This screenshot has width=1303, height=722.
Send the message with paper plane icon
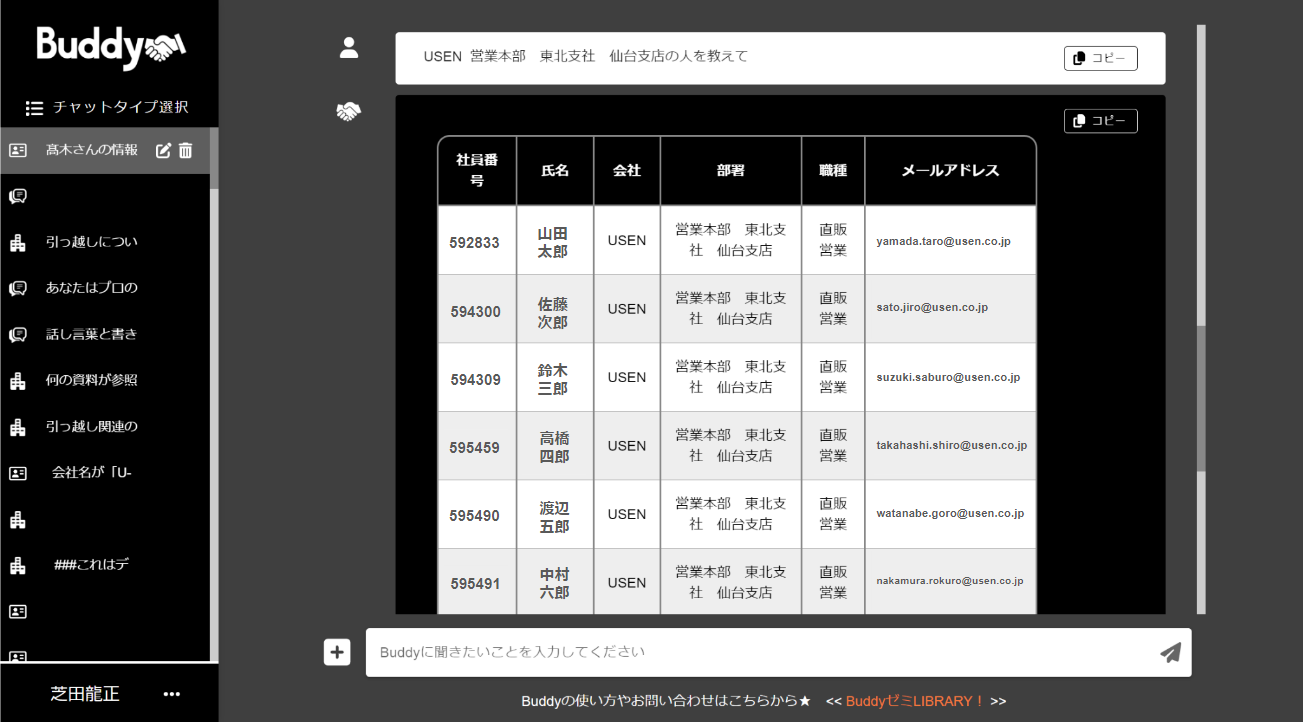pos(1171,652)
